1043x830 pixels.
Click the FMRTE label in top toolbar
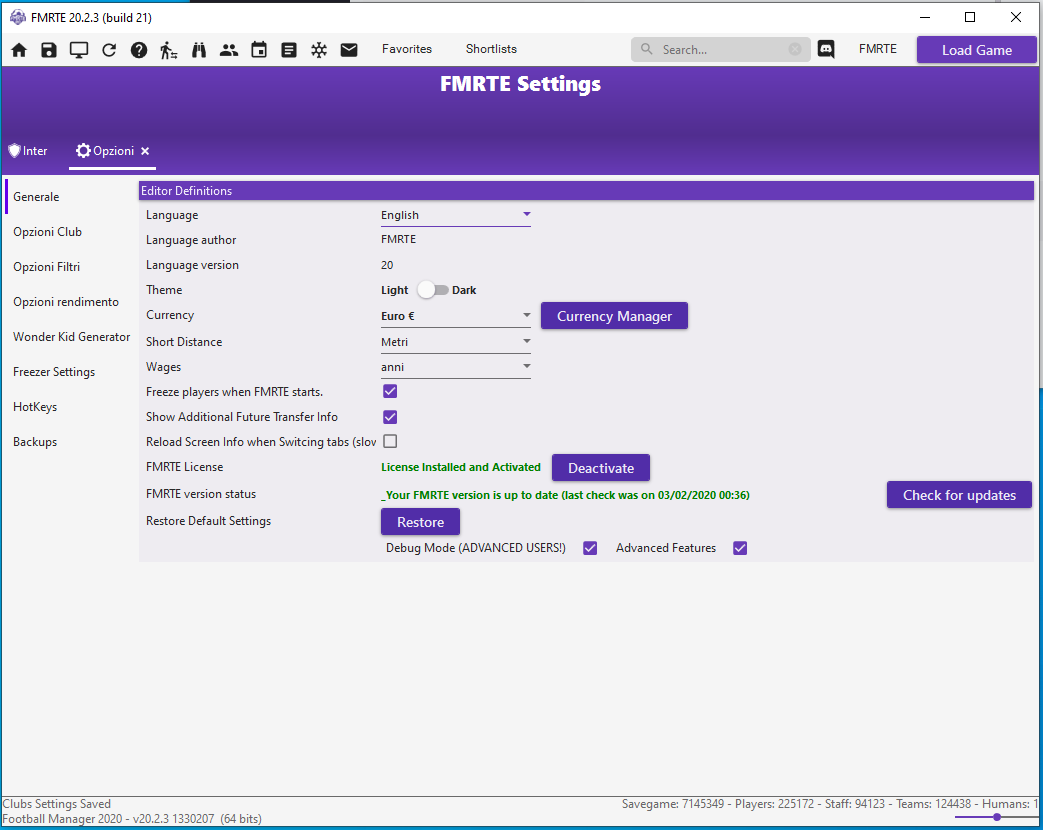[x=877, y=49]
